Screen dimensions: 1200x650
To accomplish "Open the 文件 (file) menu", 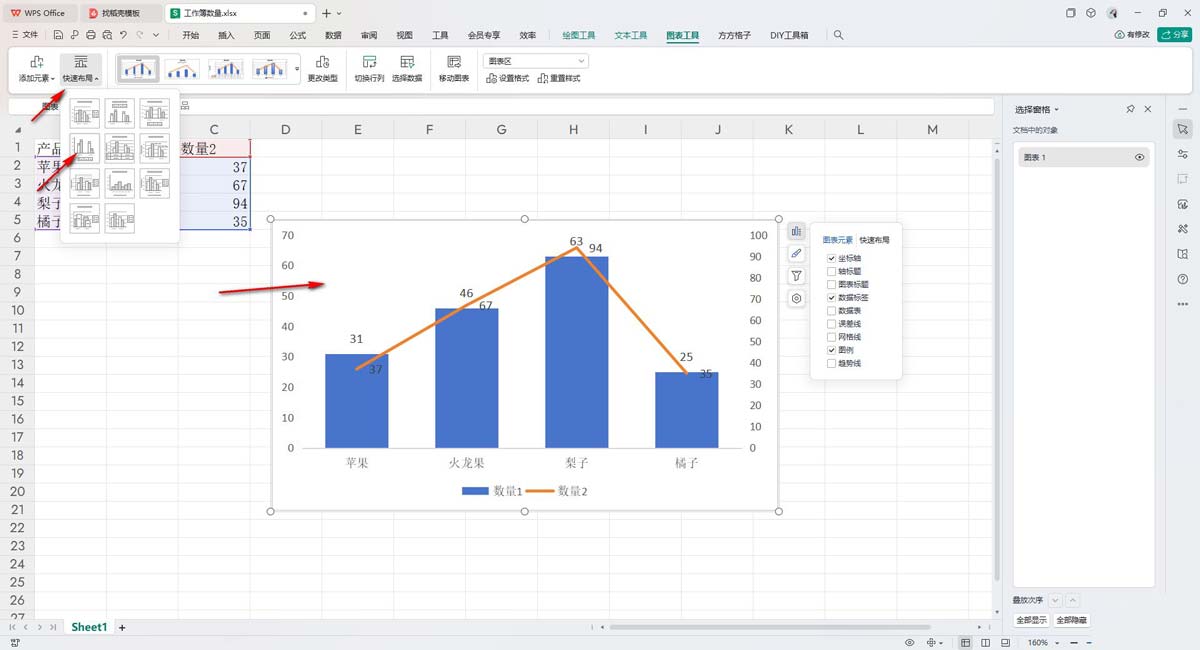I will click(x=24, y=35).
